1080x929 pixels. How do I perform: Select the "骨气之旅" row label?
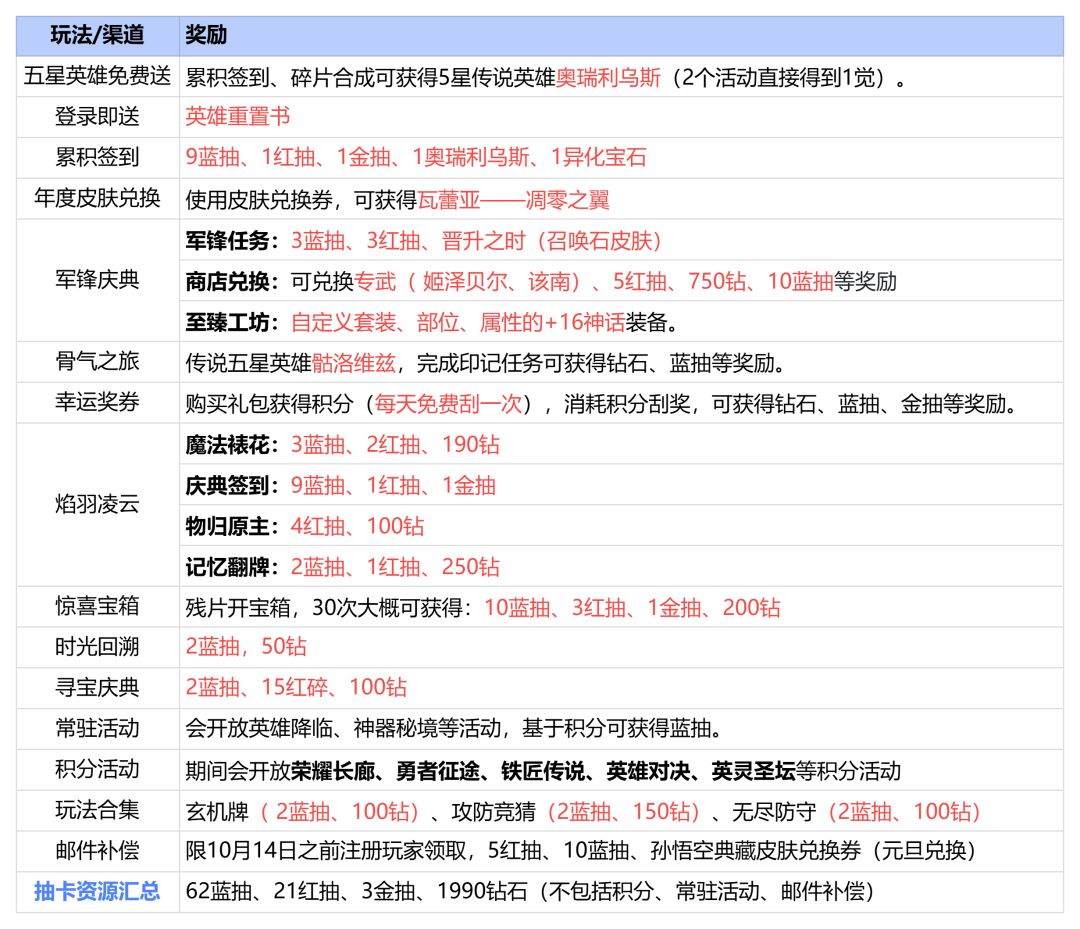[x=97, y=361]
